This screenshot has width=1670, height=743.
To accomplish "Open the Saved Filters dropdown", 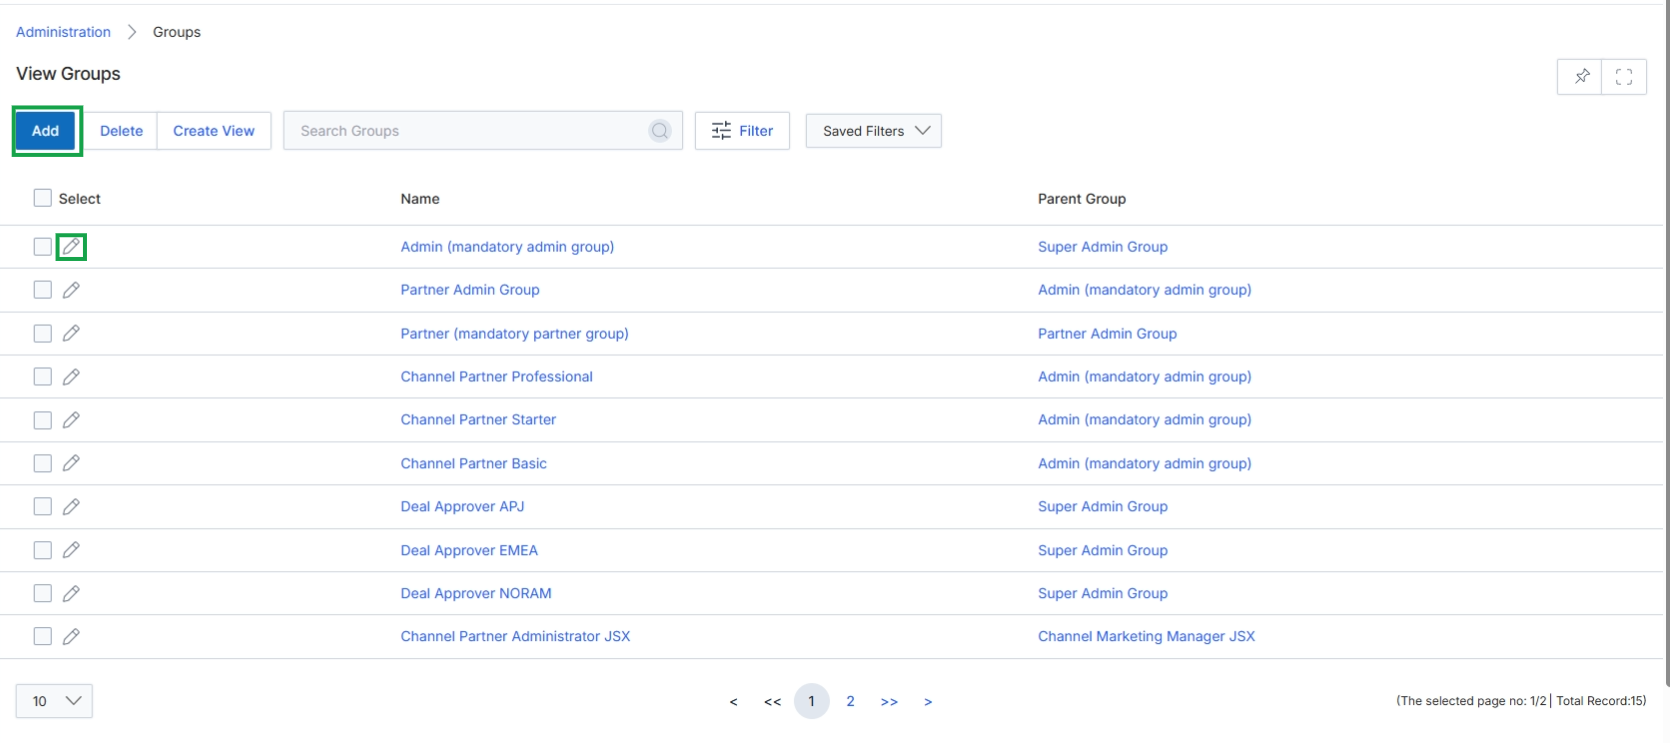I will click(874, 131).
